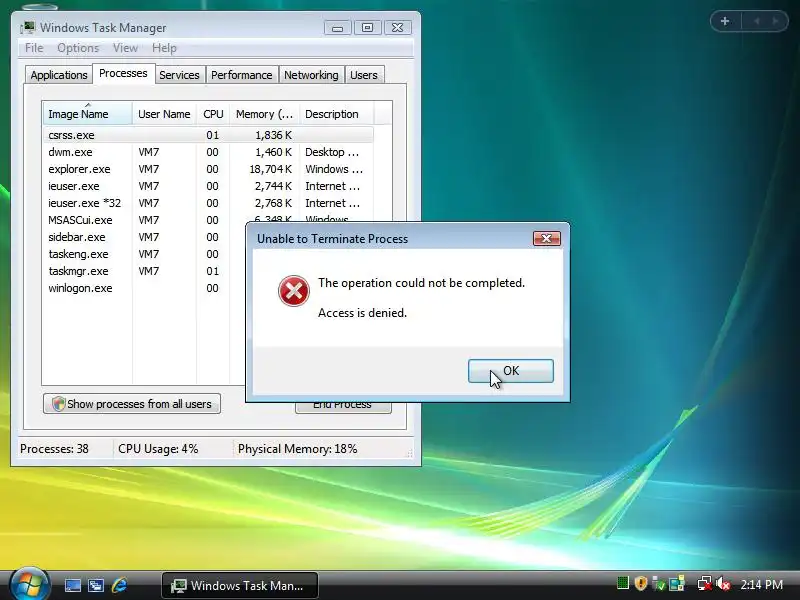Image resolution: width=800 pixels, height=600 pixels.
Task: Click OK in the error dialog
Action: tap(511, 371)
